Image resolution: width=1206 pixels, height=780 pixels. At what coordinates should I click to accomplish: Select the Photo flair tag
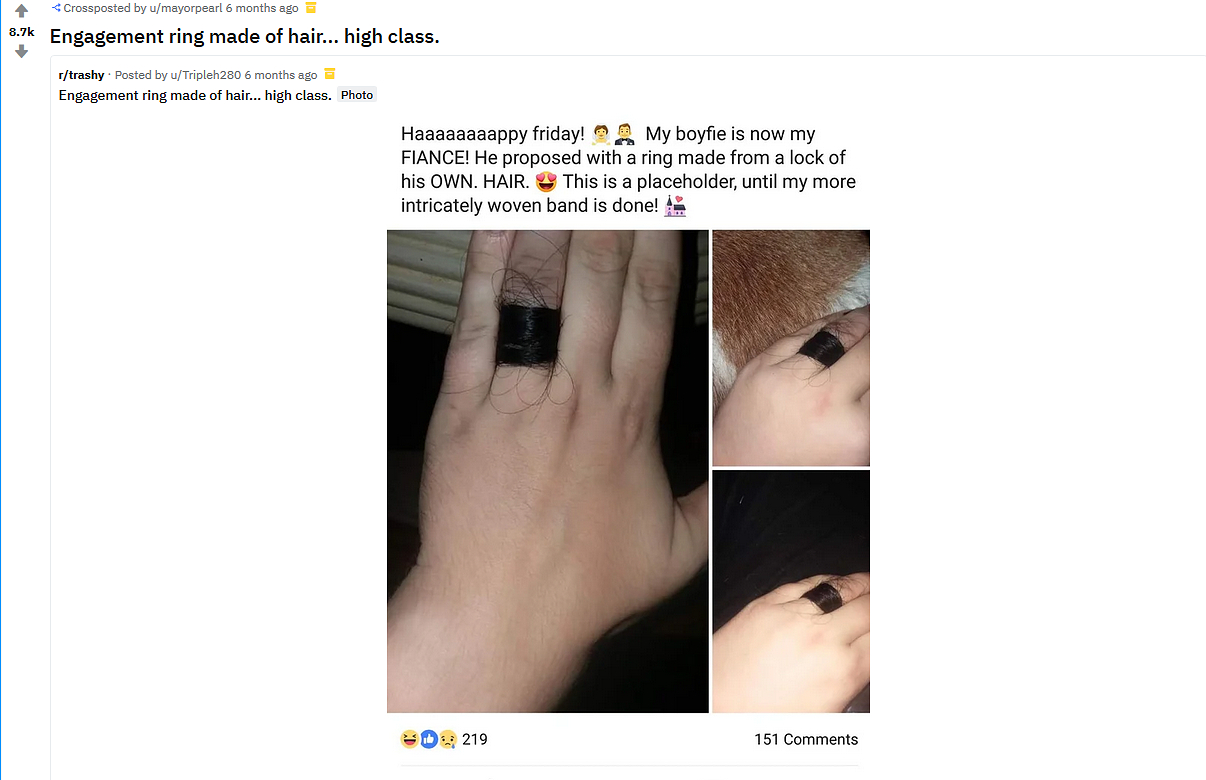click(357, 95)
